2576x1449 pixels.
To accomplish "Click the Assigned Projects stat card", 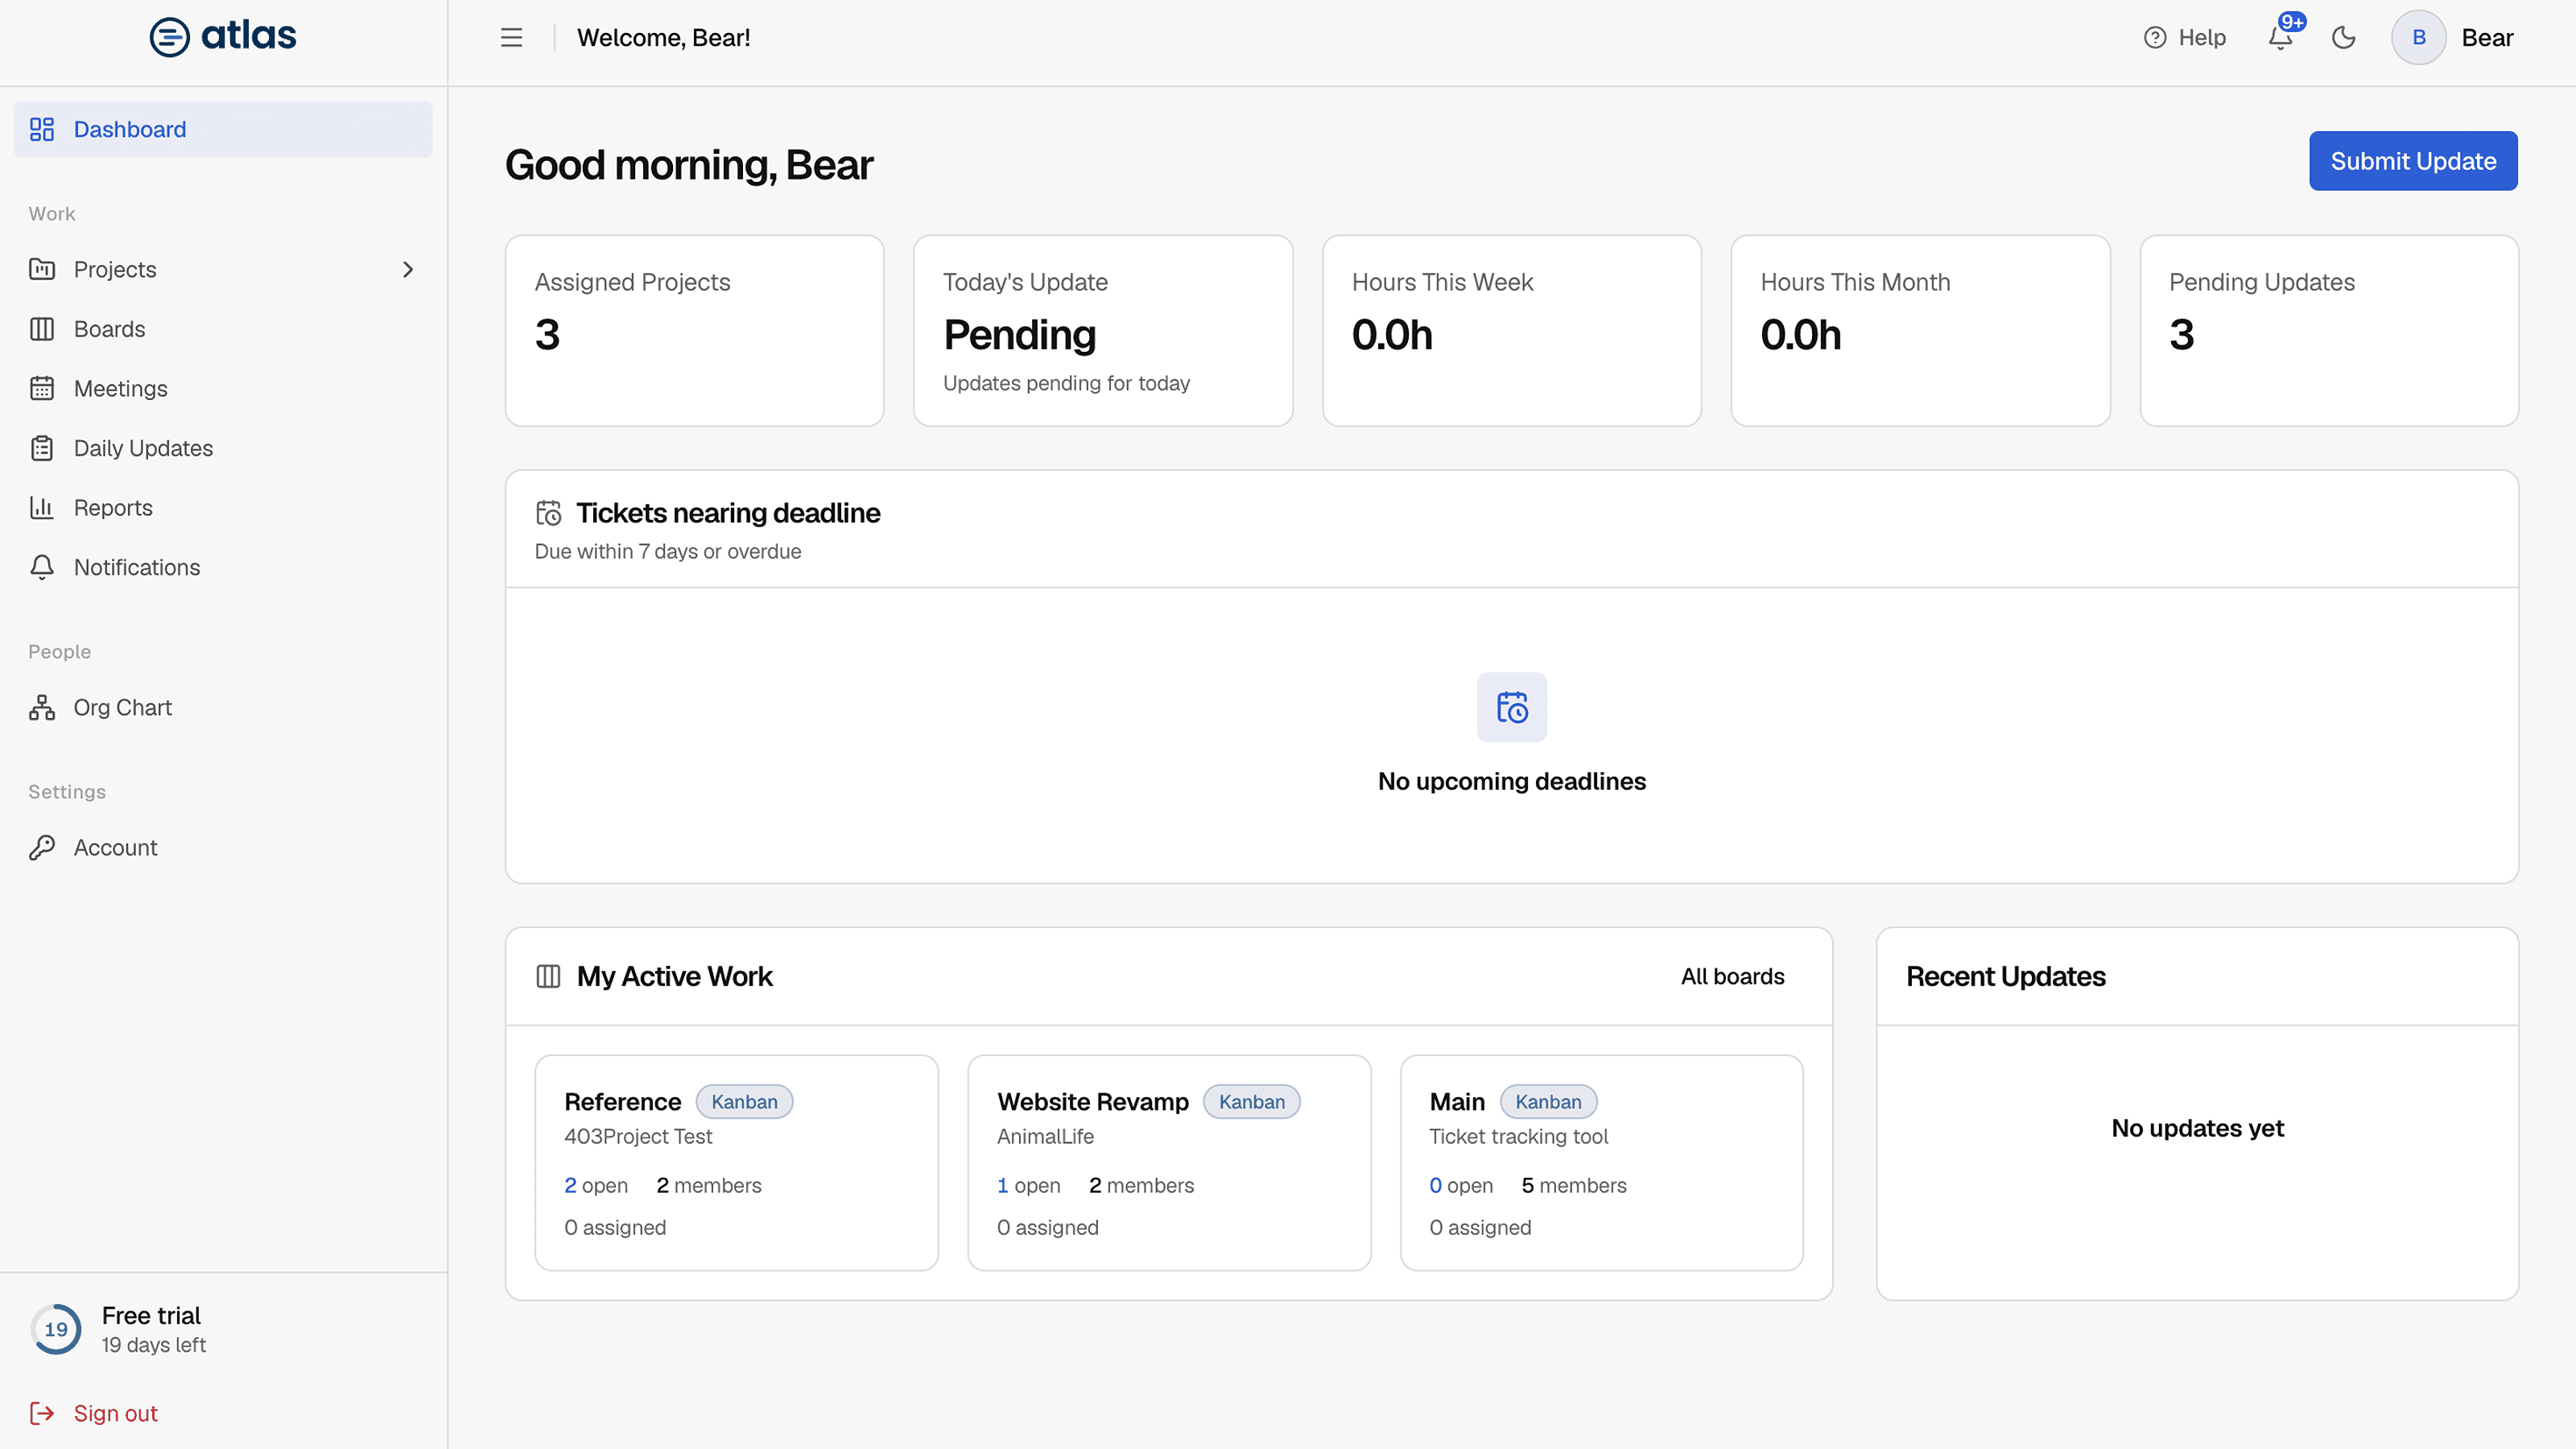I will 694,331.
